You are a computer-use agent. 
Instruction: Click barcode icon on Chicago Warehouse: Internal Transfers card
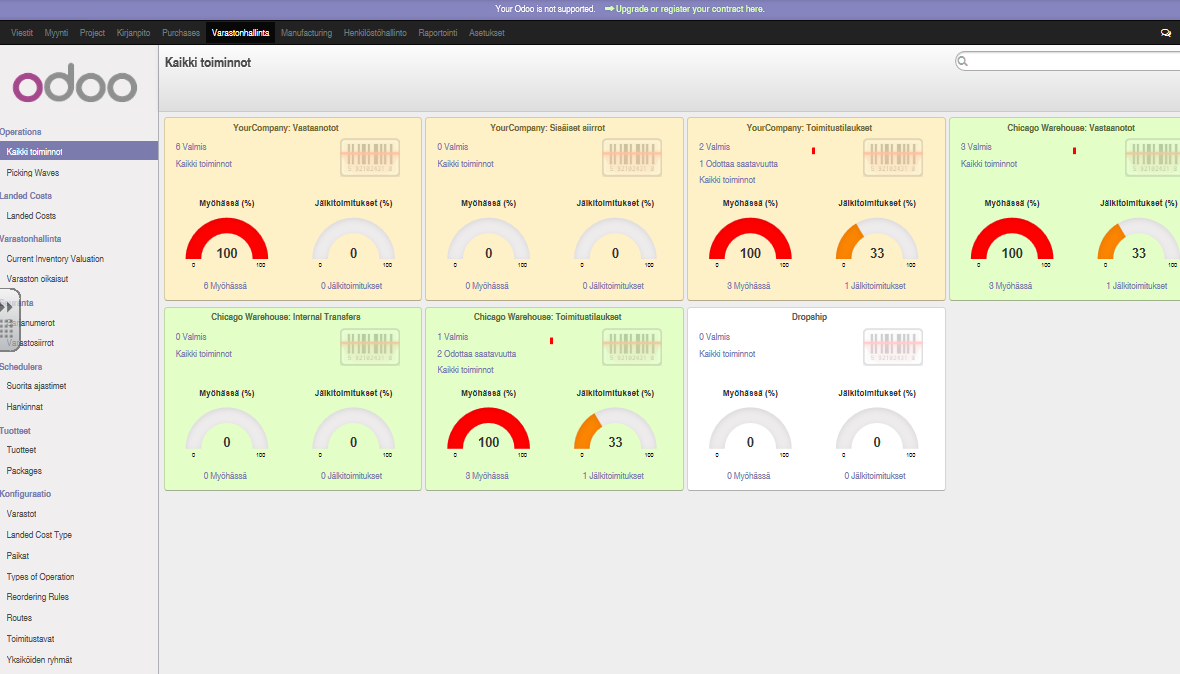(x=370, y=347)
